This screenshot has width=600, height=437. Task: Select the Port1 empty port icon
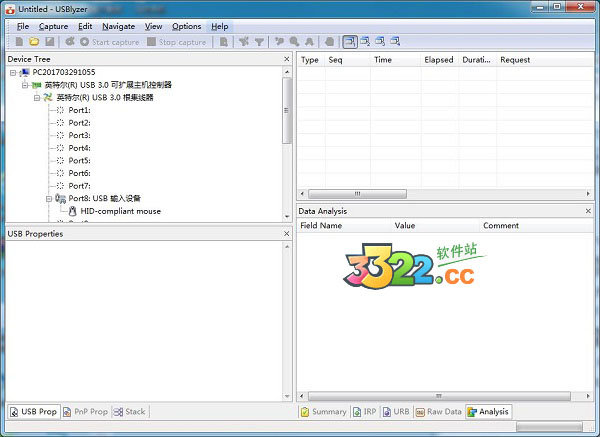pyautogui.click(x=60, y=110)
